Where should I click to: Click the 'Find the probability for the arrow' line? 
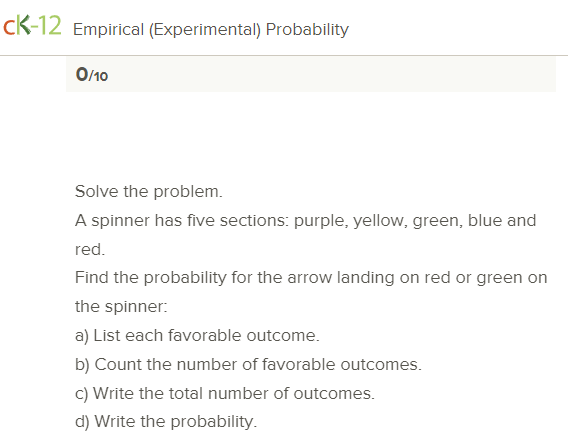[311, 278]
